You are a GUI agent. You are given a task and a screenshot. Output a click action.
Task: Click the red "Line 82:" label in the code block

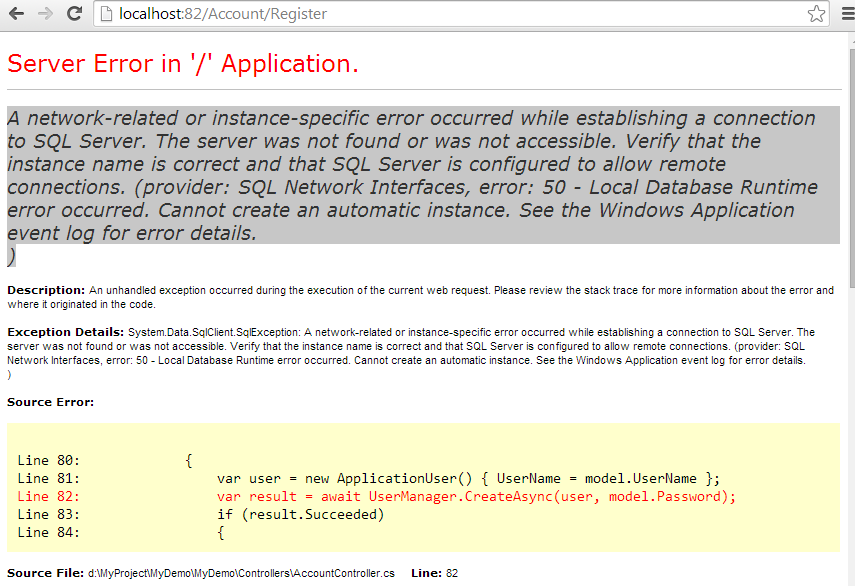coord(49,497)
